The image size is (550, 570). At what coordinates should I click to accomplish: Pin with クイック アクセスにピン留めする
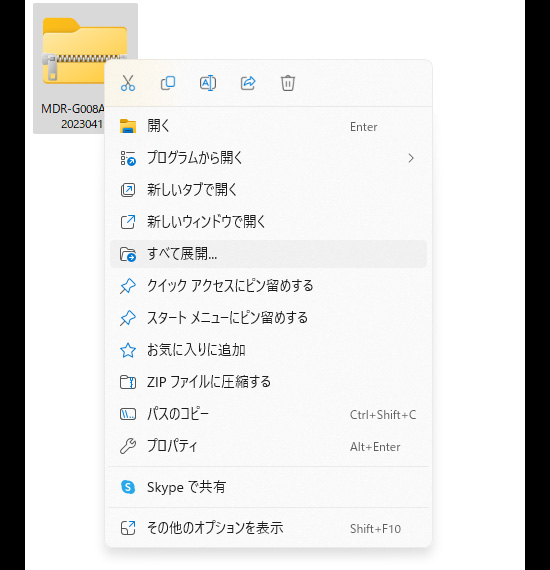[268, 286]
